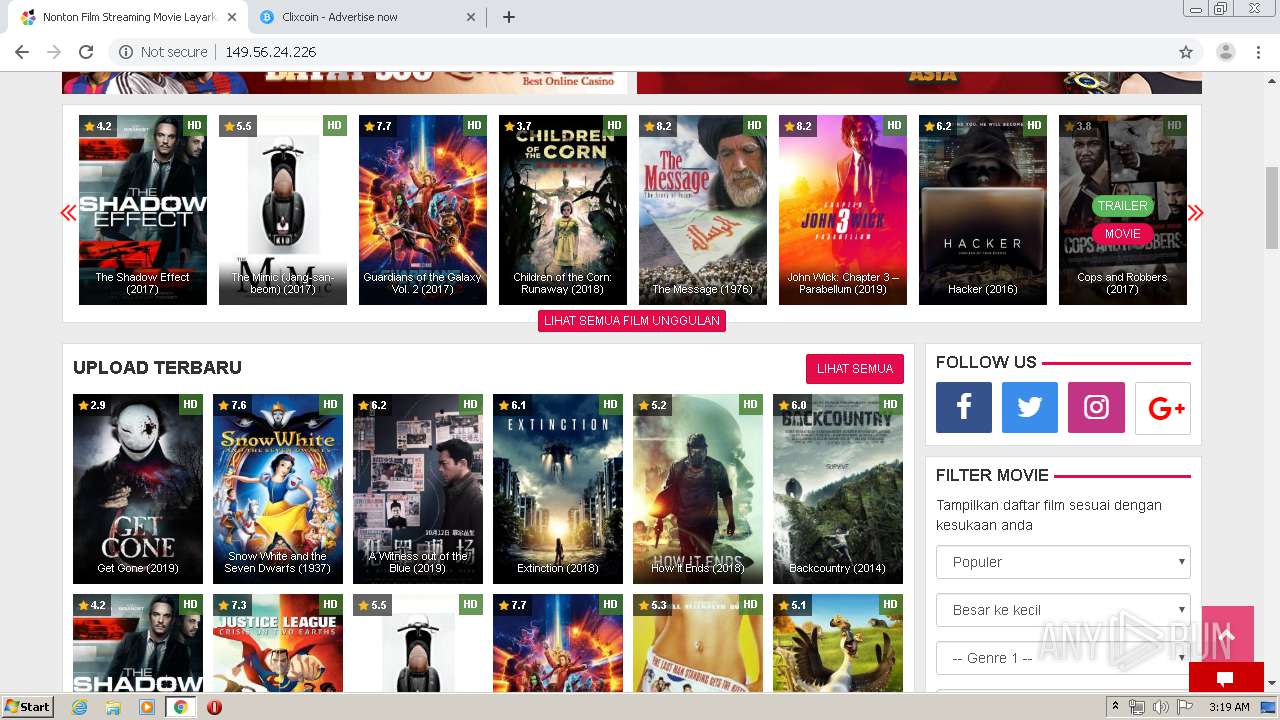This screenshot has width=1280, height=720.
Task: Click the taskbar clock showing 3:19 AM
Action: pos(1229,707)
